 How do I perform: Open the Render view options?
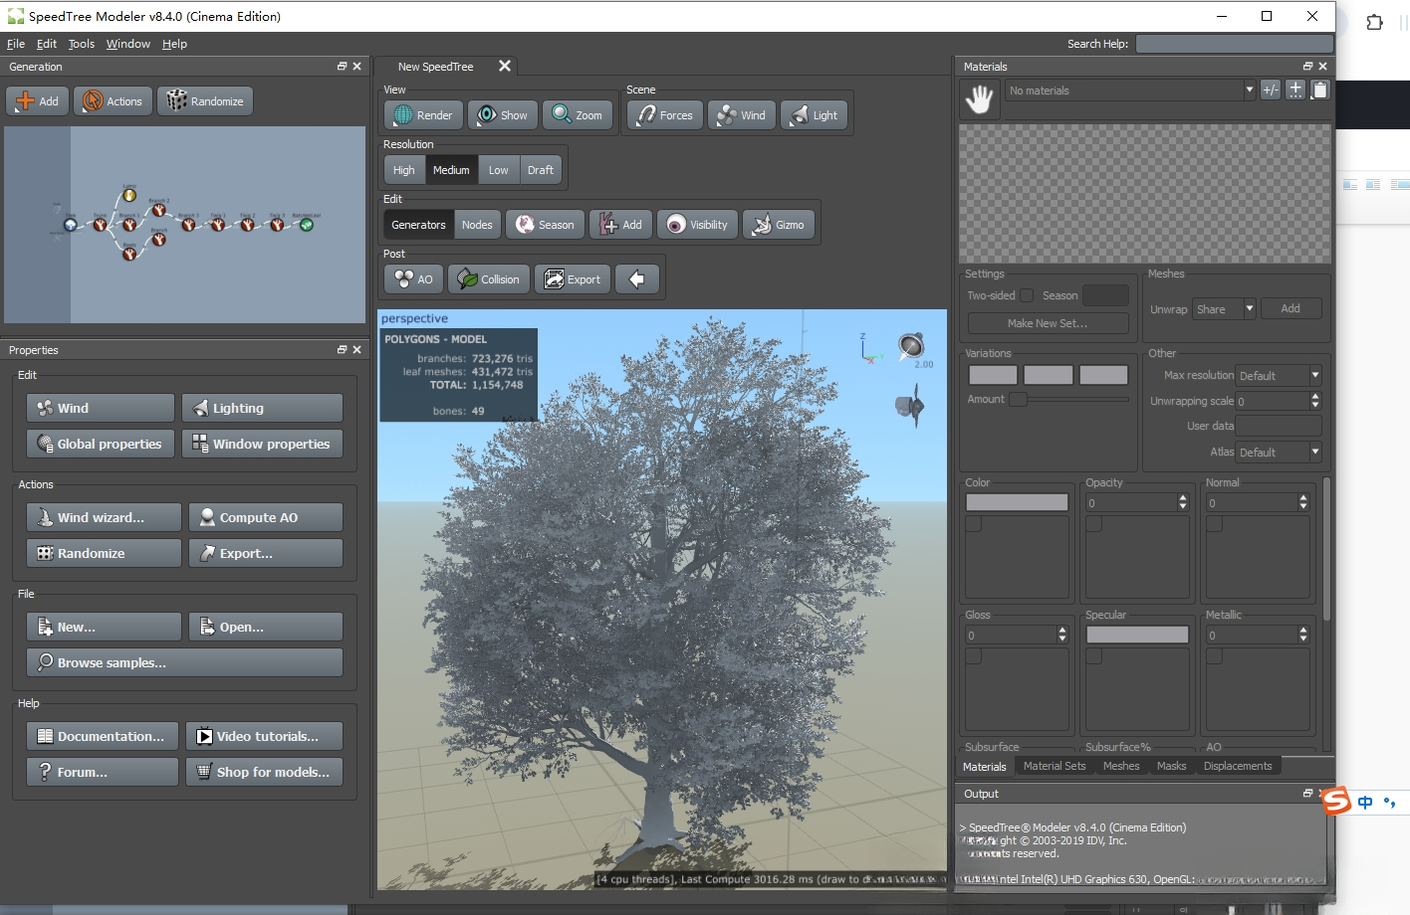(423, 115)
